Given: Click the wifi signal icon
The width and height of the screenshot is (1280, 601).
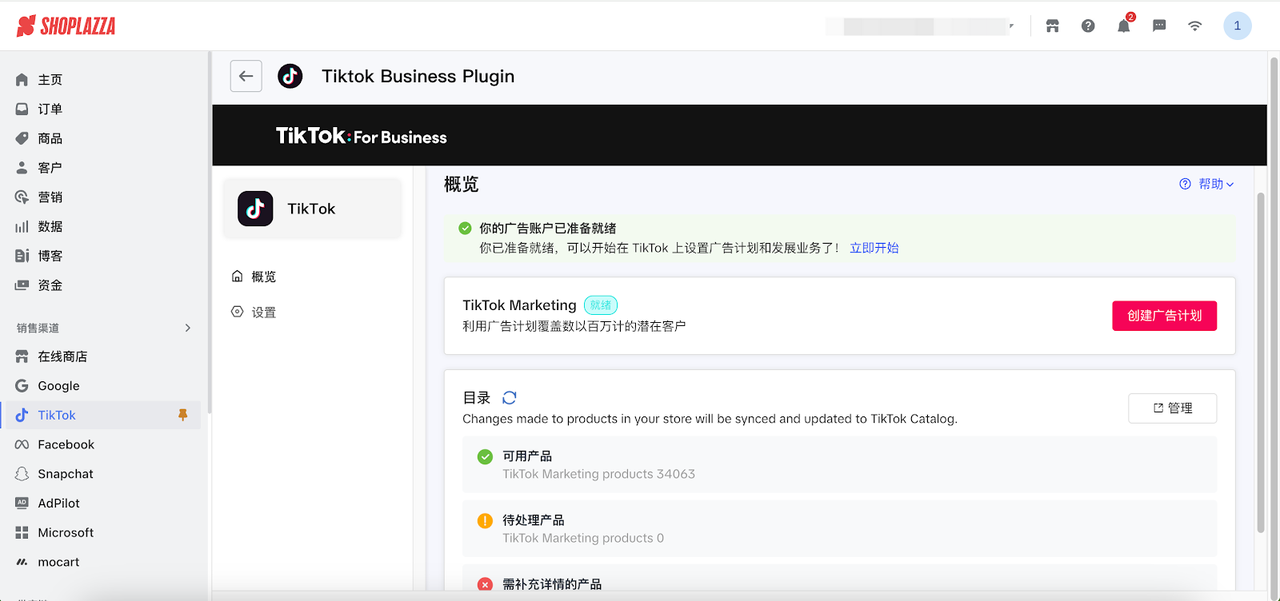Looking at the screenshot, I should pyautogui.click(x=1195, y=26).
